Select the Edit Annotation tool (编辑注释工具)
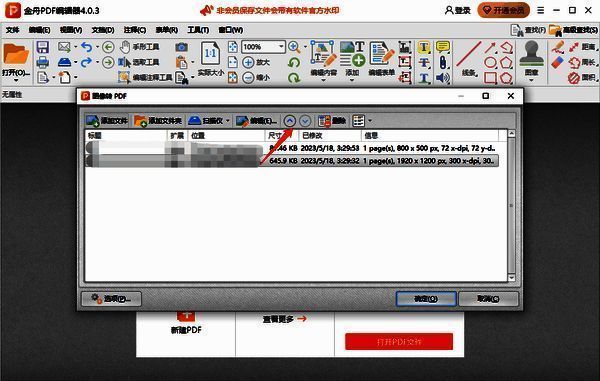 [145, 77]
